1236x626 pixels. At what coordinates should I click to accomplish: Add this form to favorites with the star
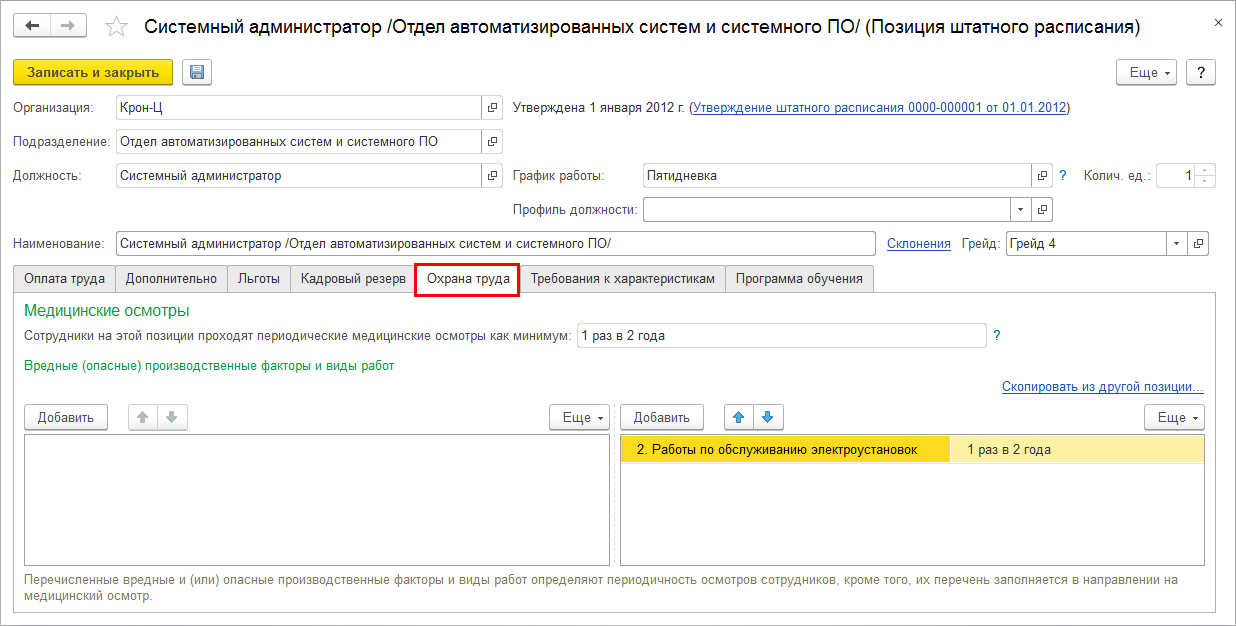tap(116, 27)
